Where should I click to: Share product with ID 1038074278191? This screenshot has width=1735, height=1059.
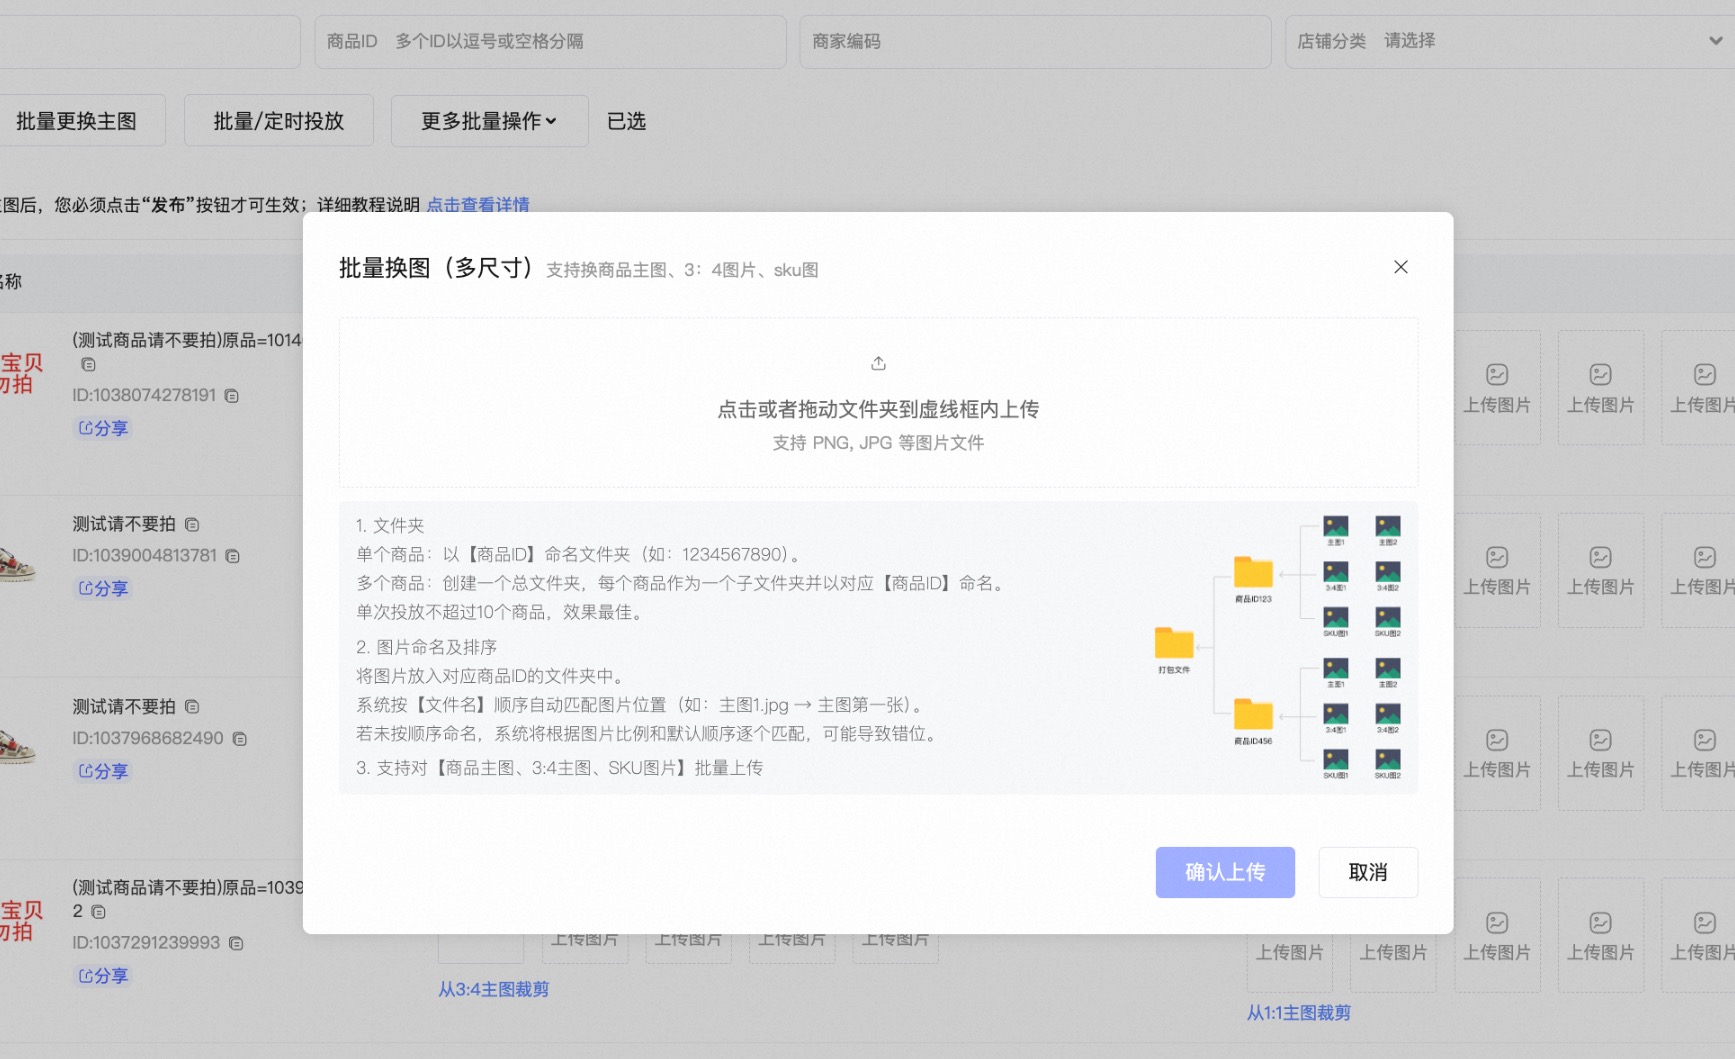[103, 428]
